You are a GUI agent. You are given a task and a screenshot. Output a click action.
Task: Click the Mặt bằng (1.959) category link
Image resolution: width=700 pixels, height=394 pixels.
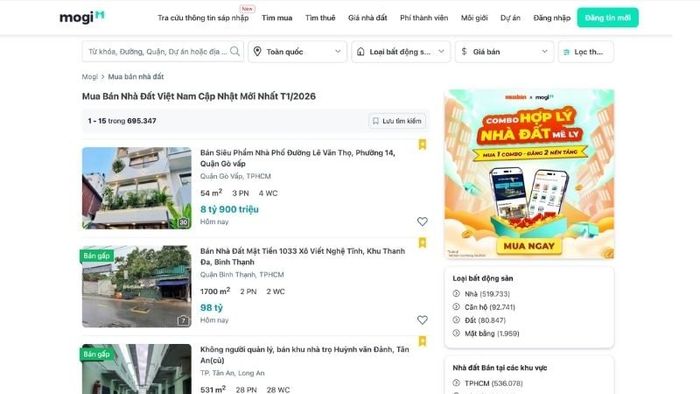click(x=492, y=333)
